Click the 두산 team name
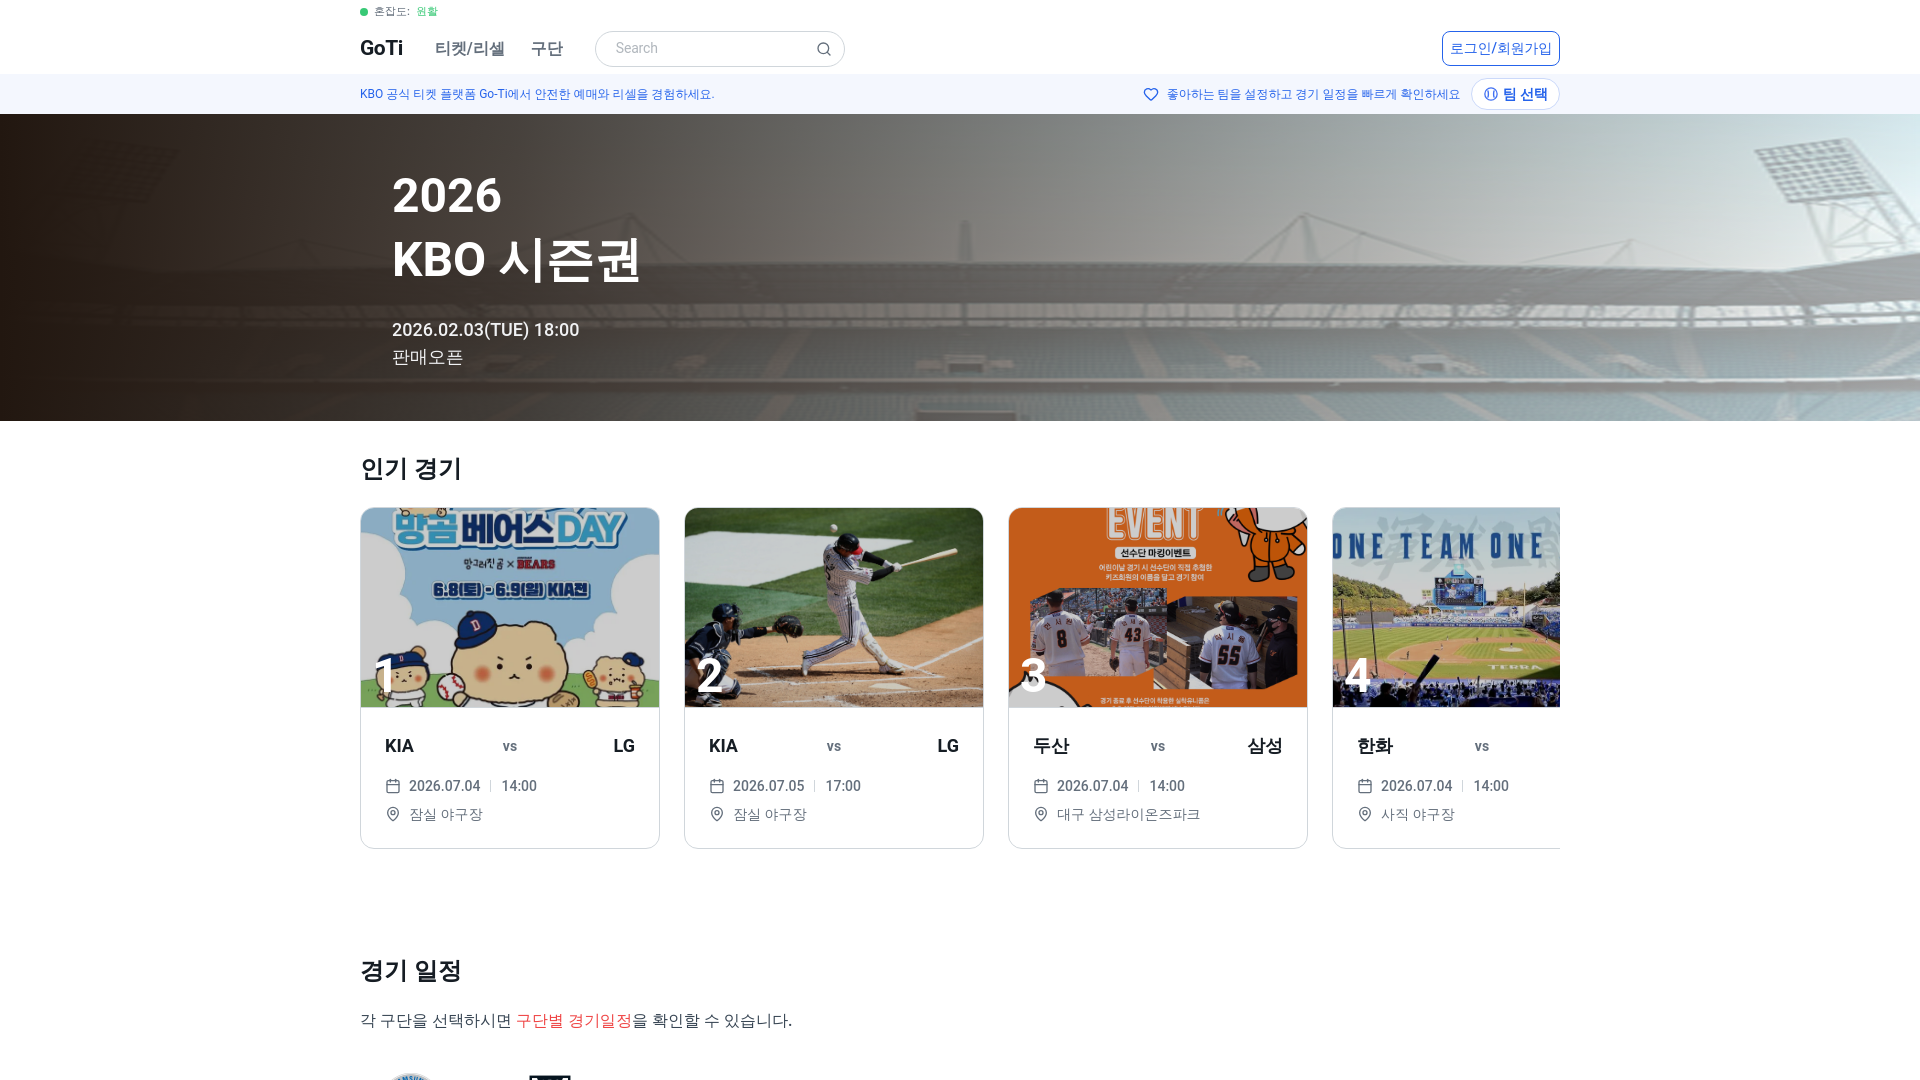The width and height of the screenshot is (1920, 1080). pyautogui.click(x=1051, y=746)
